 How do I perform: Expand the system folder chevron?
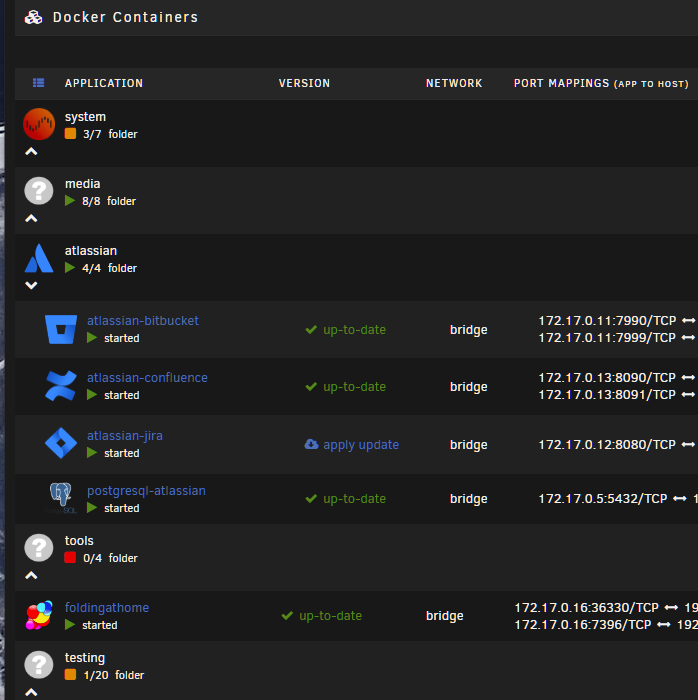point(31,152)
